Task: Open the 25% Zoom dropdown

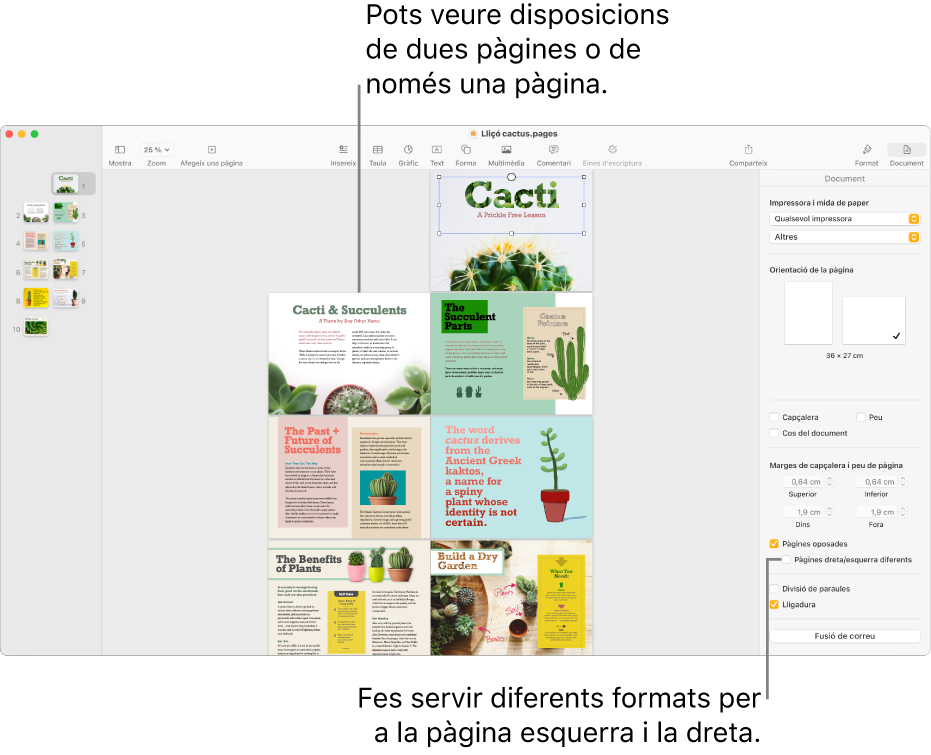Action: coord(156,150)
